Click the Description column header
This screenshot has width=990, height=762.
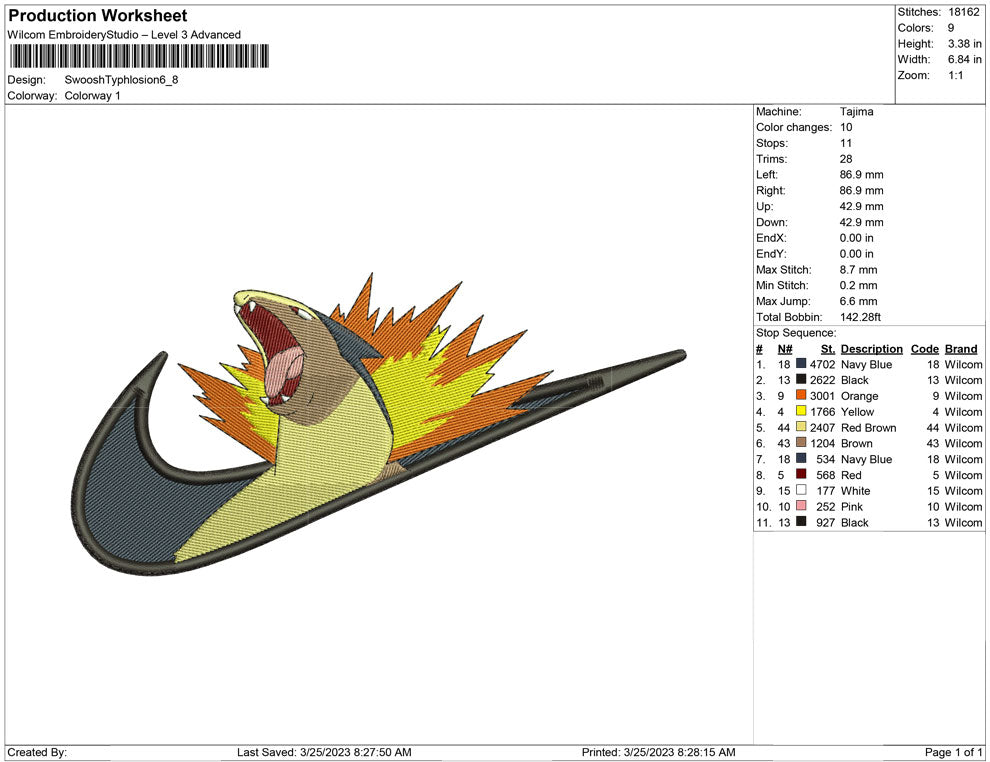pyautogui.click(x=871, y=349)
